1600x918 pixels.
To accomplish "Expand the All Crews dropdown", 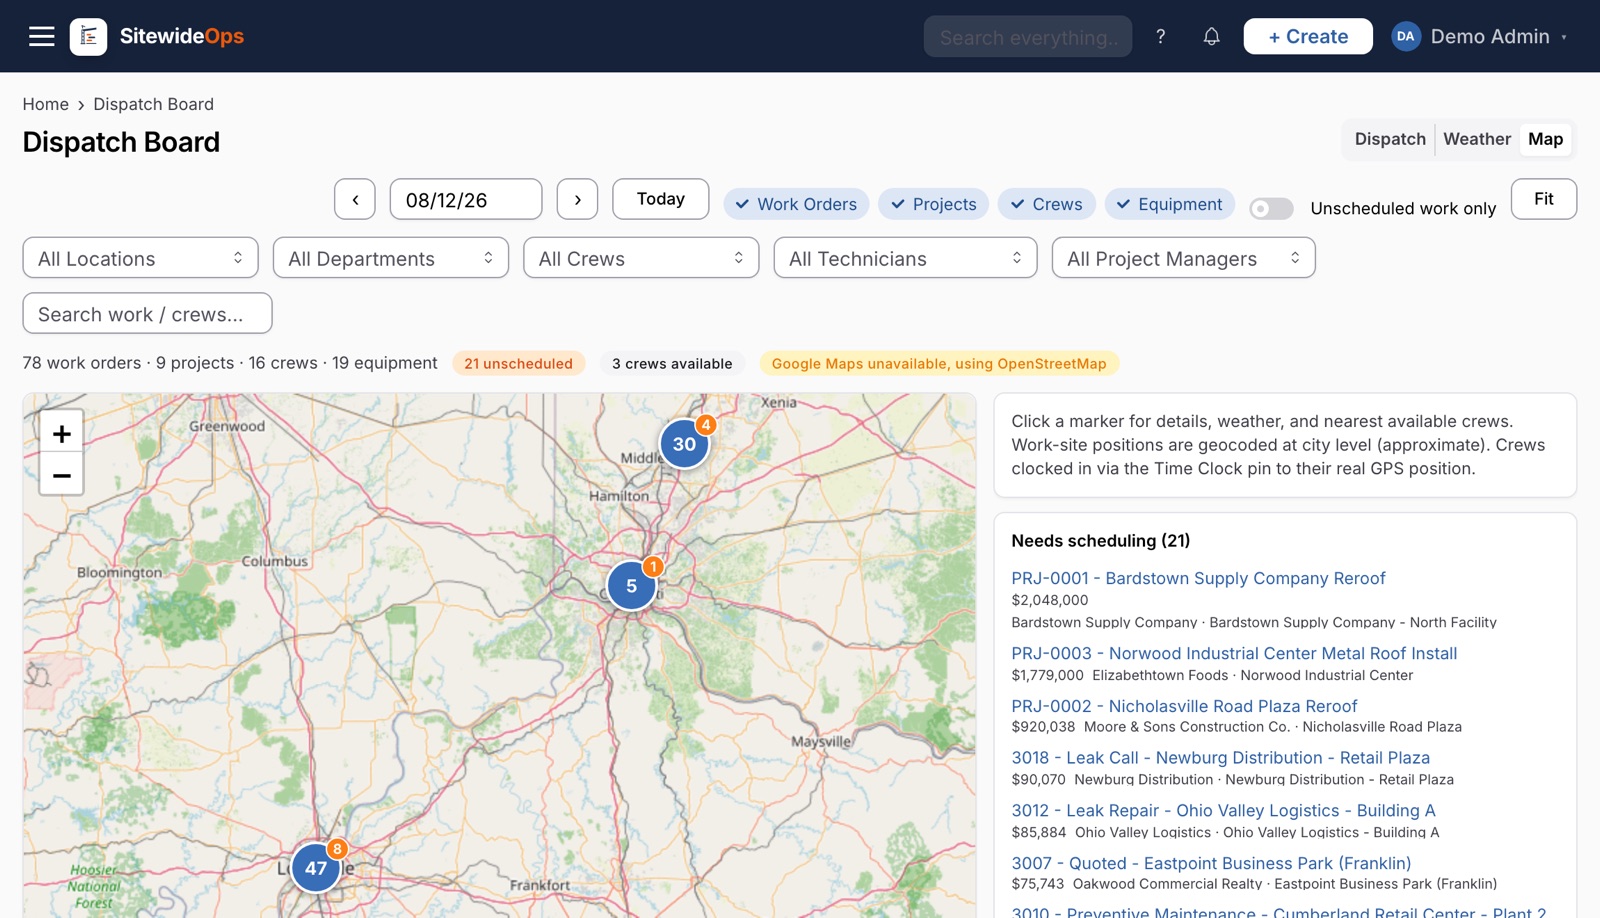I will [641, 258].
